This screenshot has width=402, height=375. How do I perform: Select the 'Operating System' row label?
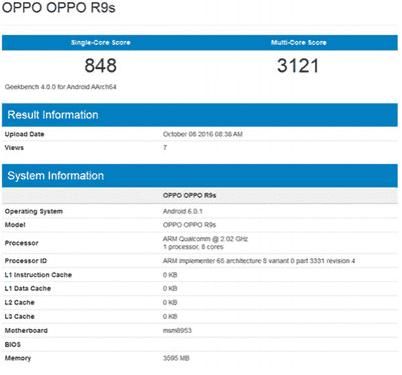(34, 211)
